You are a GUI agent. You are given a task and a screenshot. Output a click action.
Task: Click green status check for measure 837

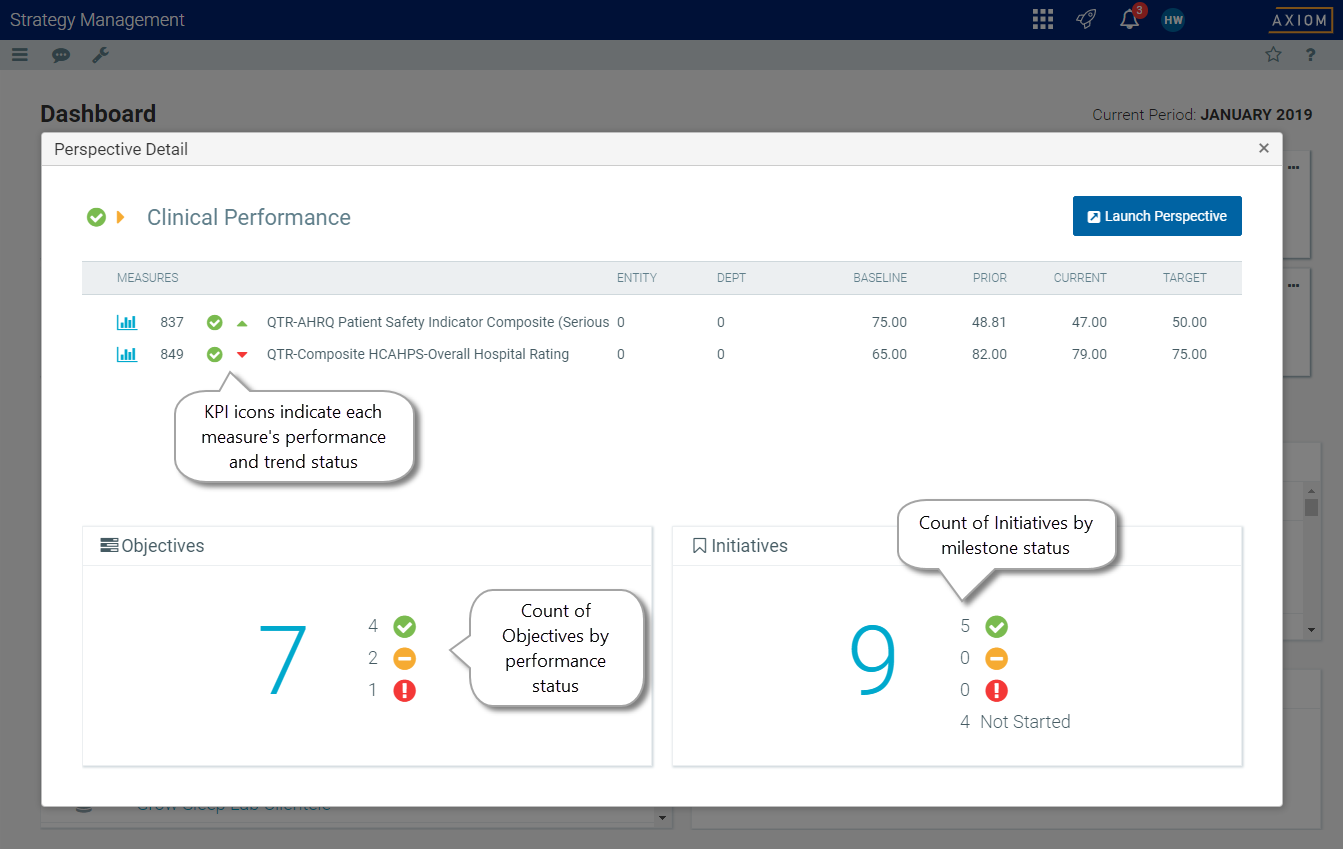(214, 322)
